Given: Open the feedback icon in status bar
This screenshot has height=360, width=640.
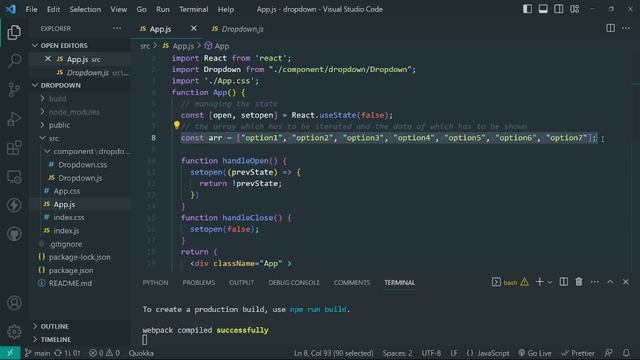Looking at the screenshot, I should (608, 353).
